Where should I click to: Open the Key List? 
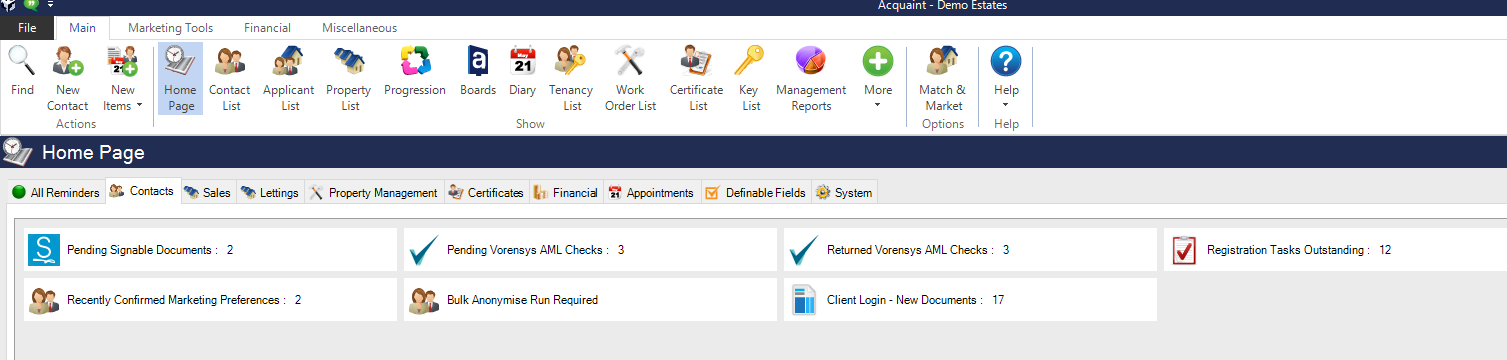click(750, 78)
